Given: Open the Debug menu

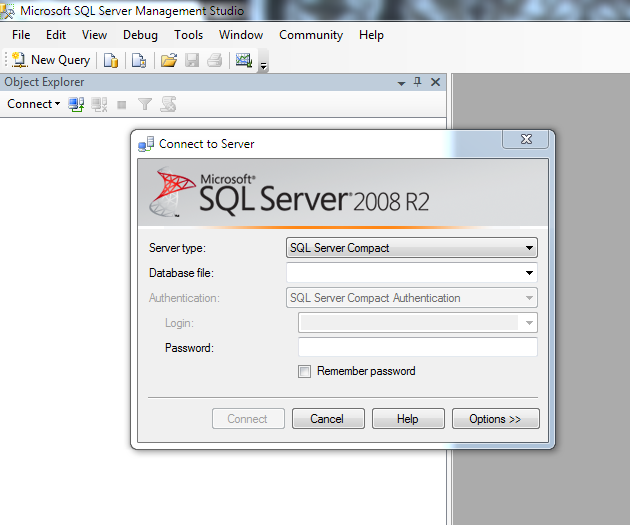Looking at the screenshot, I should 140,35.
